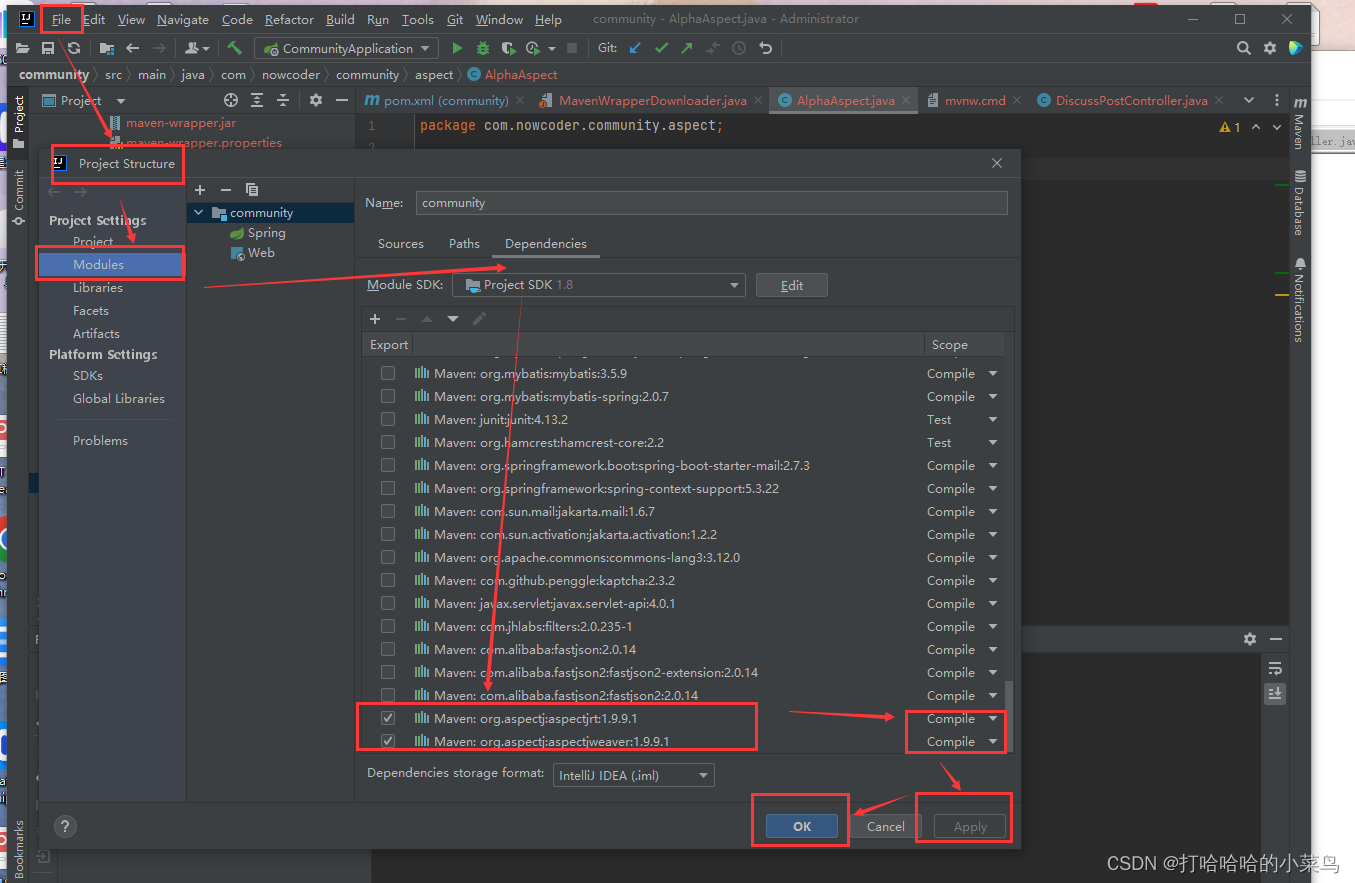Uncheck Export for aspectjweaver:1.9.9.1
This screenshot has height=883, width=1355.
tap(388, 741)
